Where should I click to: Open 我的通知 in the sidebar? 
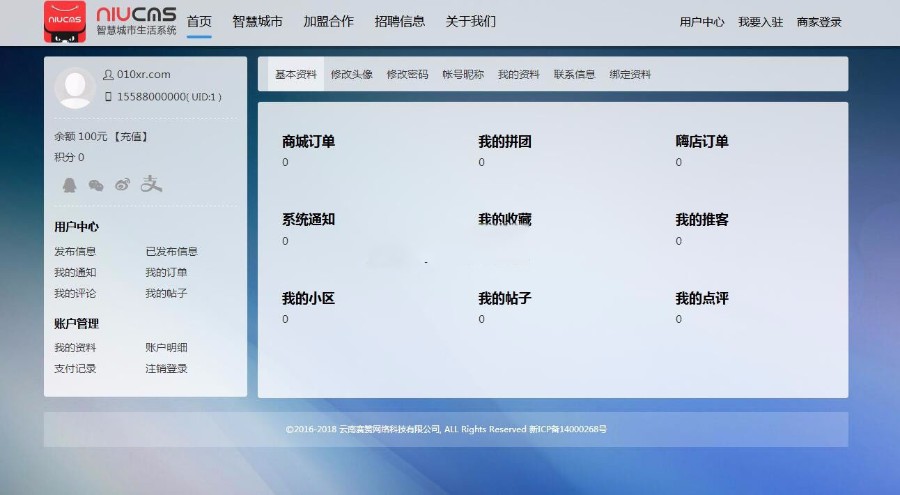(75, 272)
